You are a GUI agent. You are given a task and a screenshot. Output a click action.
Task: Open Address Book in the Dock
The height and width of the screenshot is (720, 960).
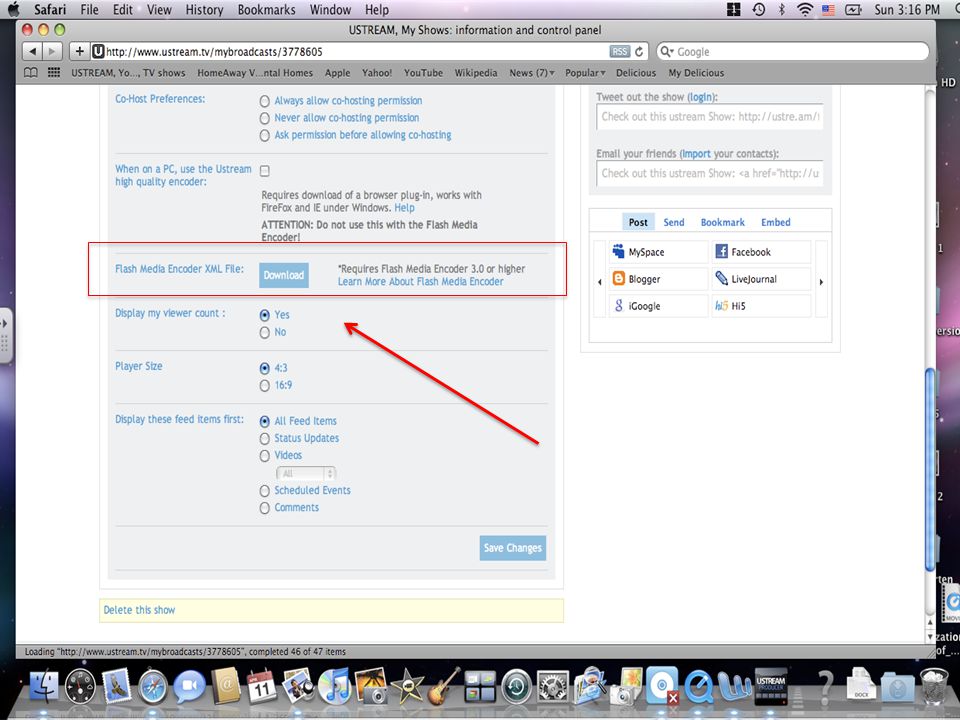coord(226,686)
